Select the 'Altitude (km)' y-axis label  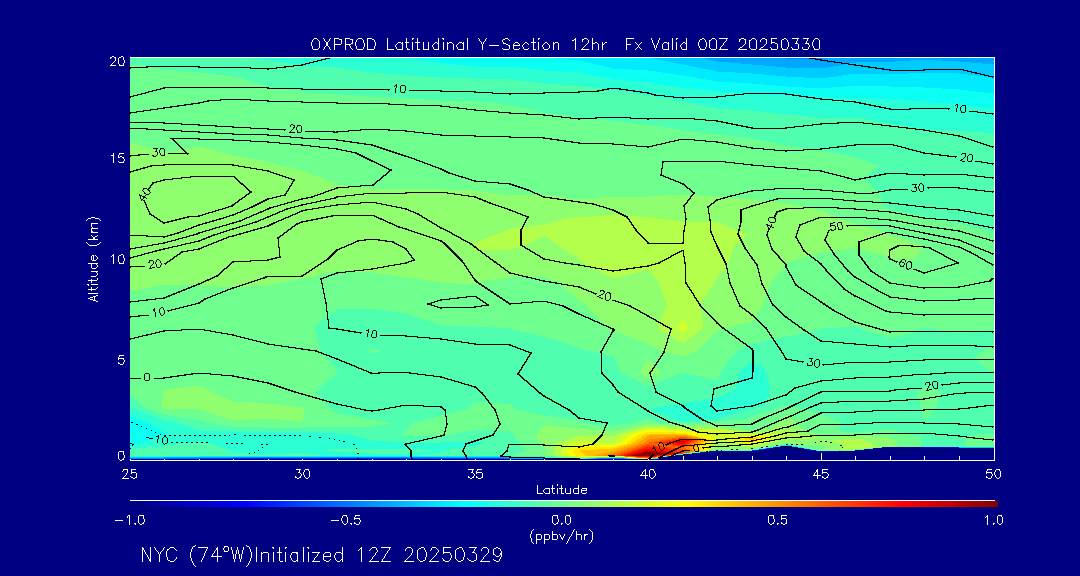92,258
